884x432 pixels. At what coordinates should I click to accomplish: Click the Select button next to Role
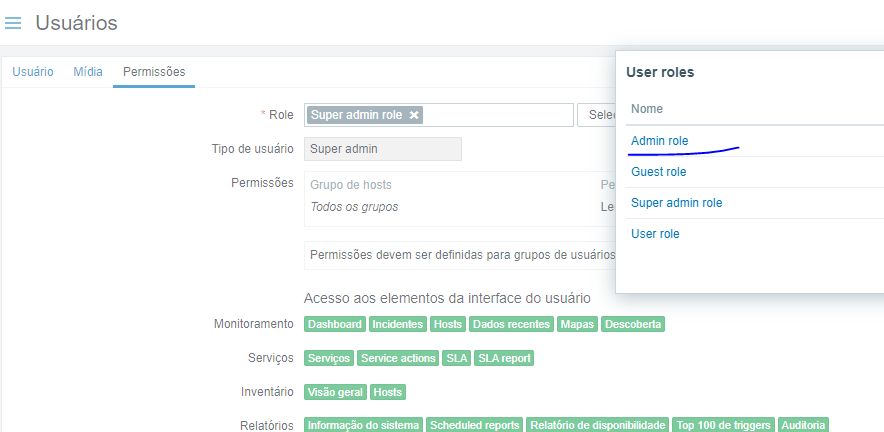click(x=597, y=115)
